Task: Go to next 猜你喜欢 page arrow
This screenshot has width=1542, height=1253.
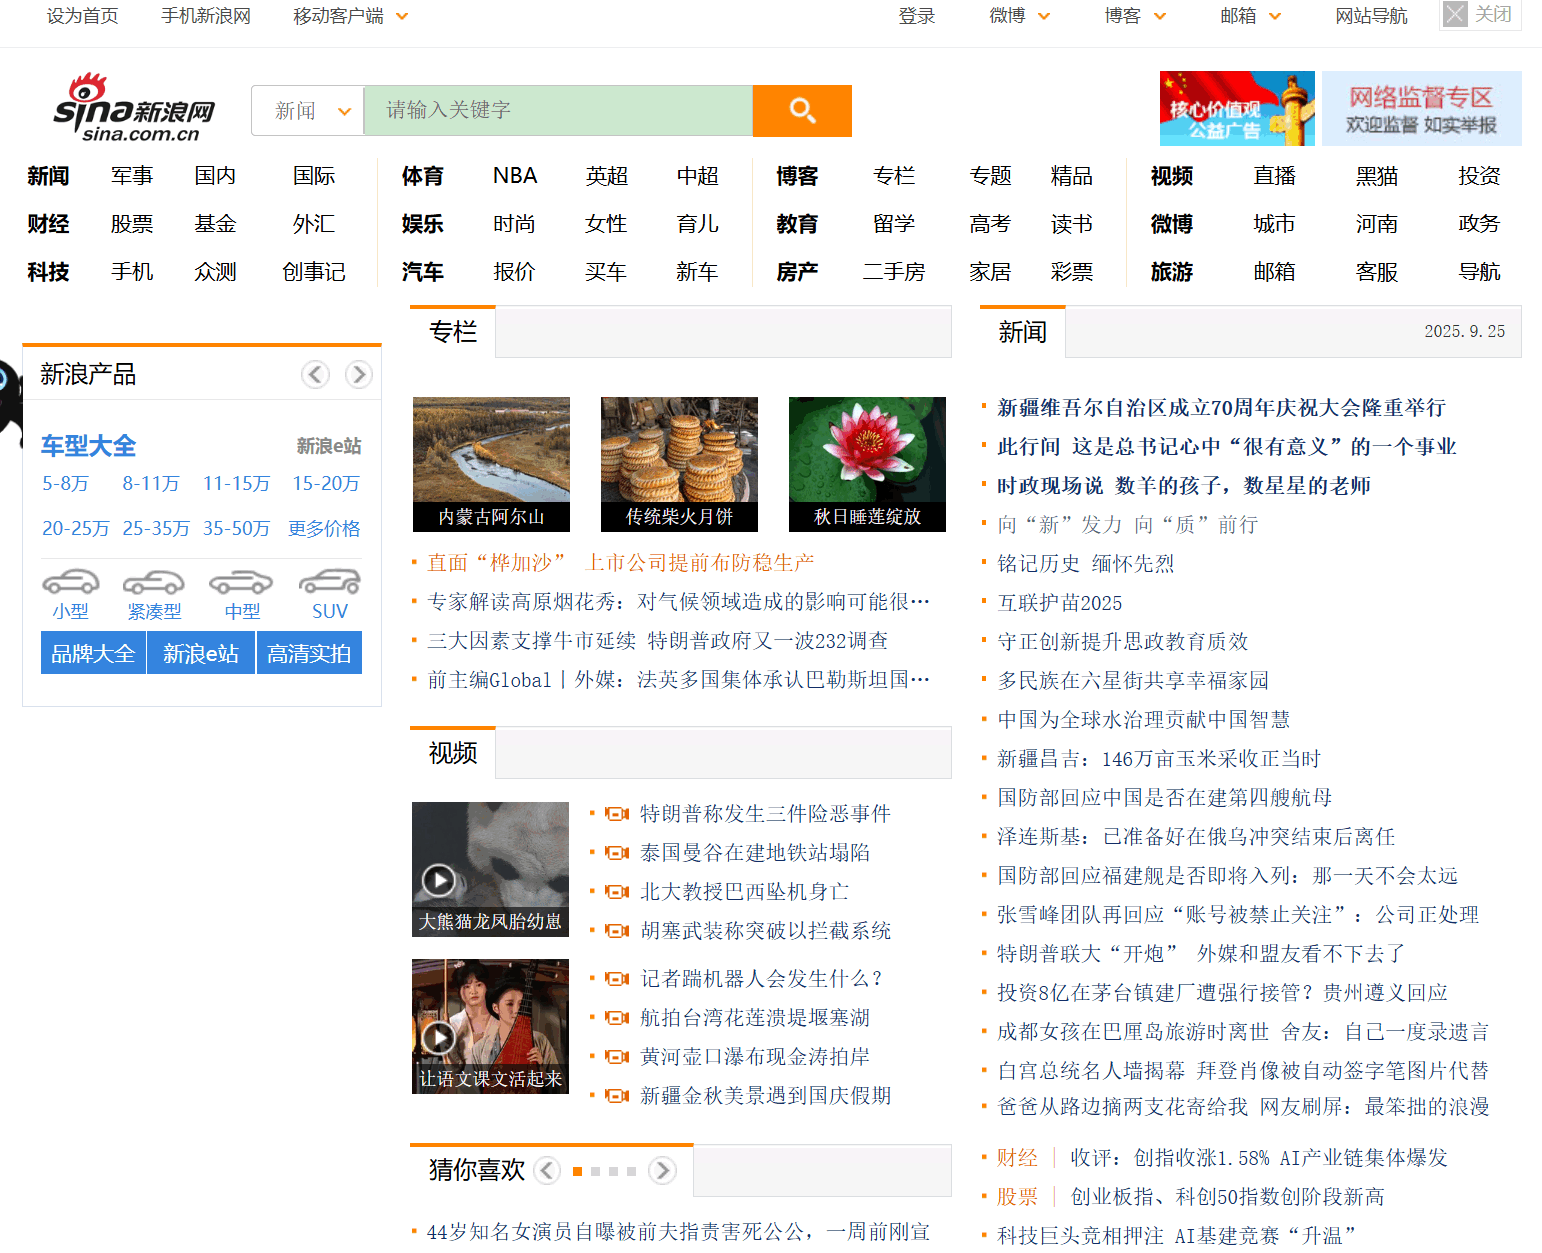Action: pos(662,1170)
